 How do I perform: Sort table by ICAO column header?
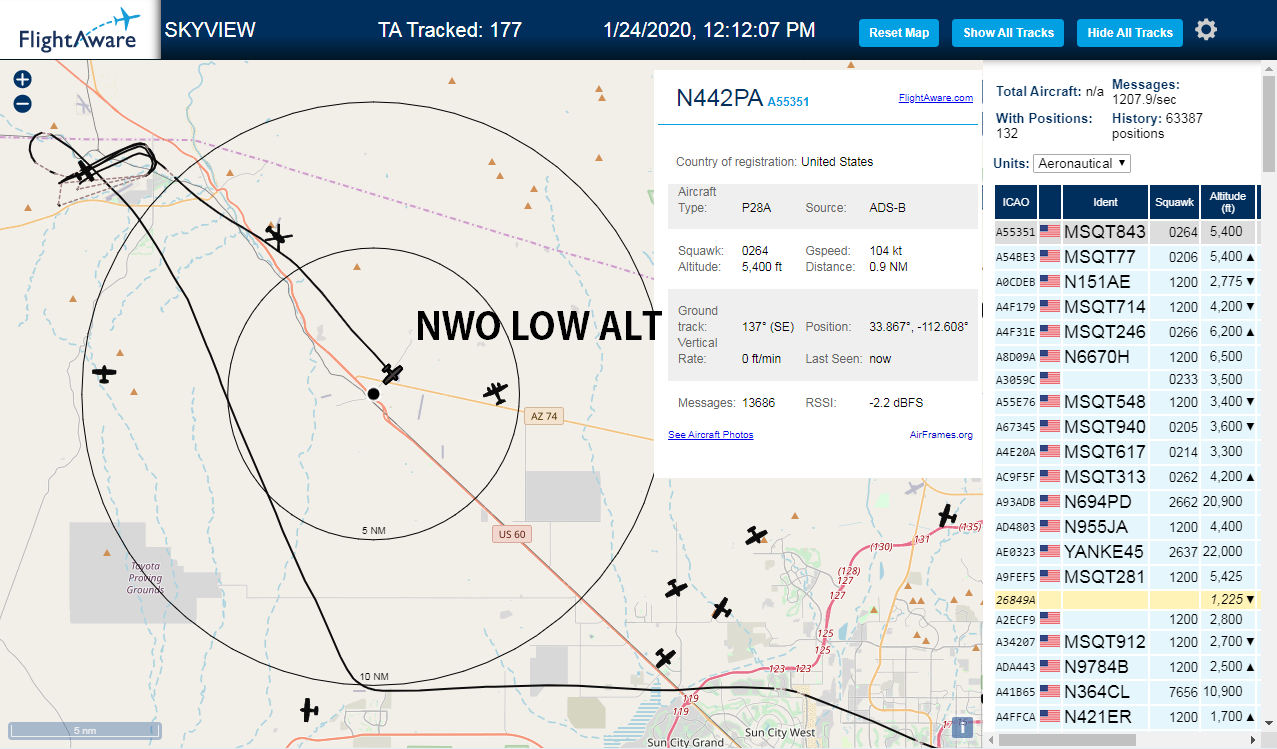point(1016,202)
